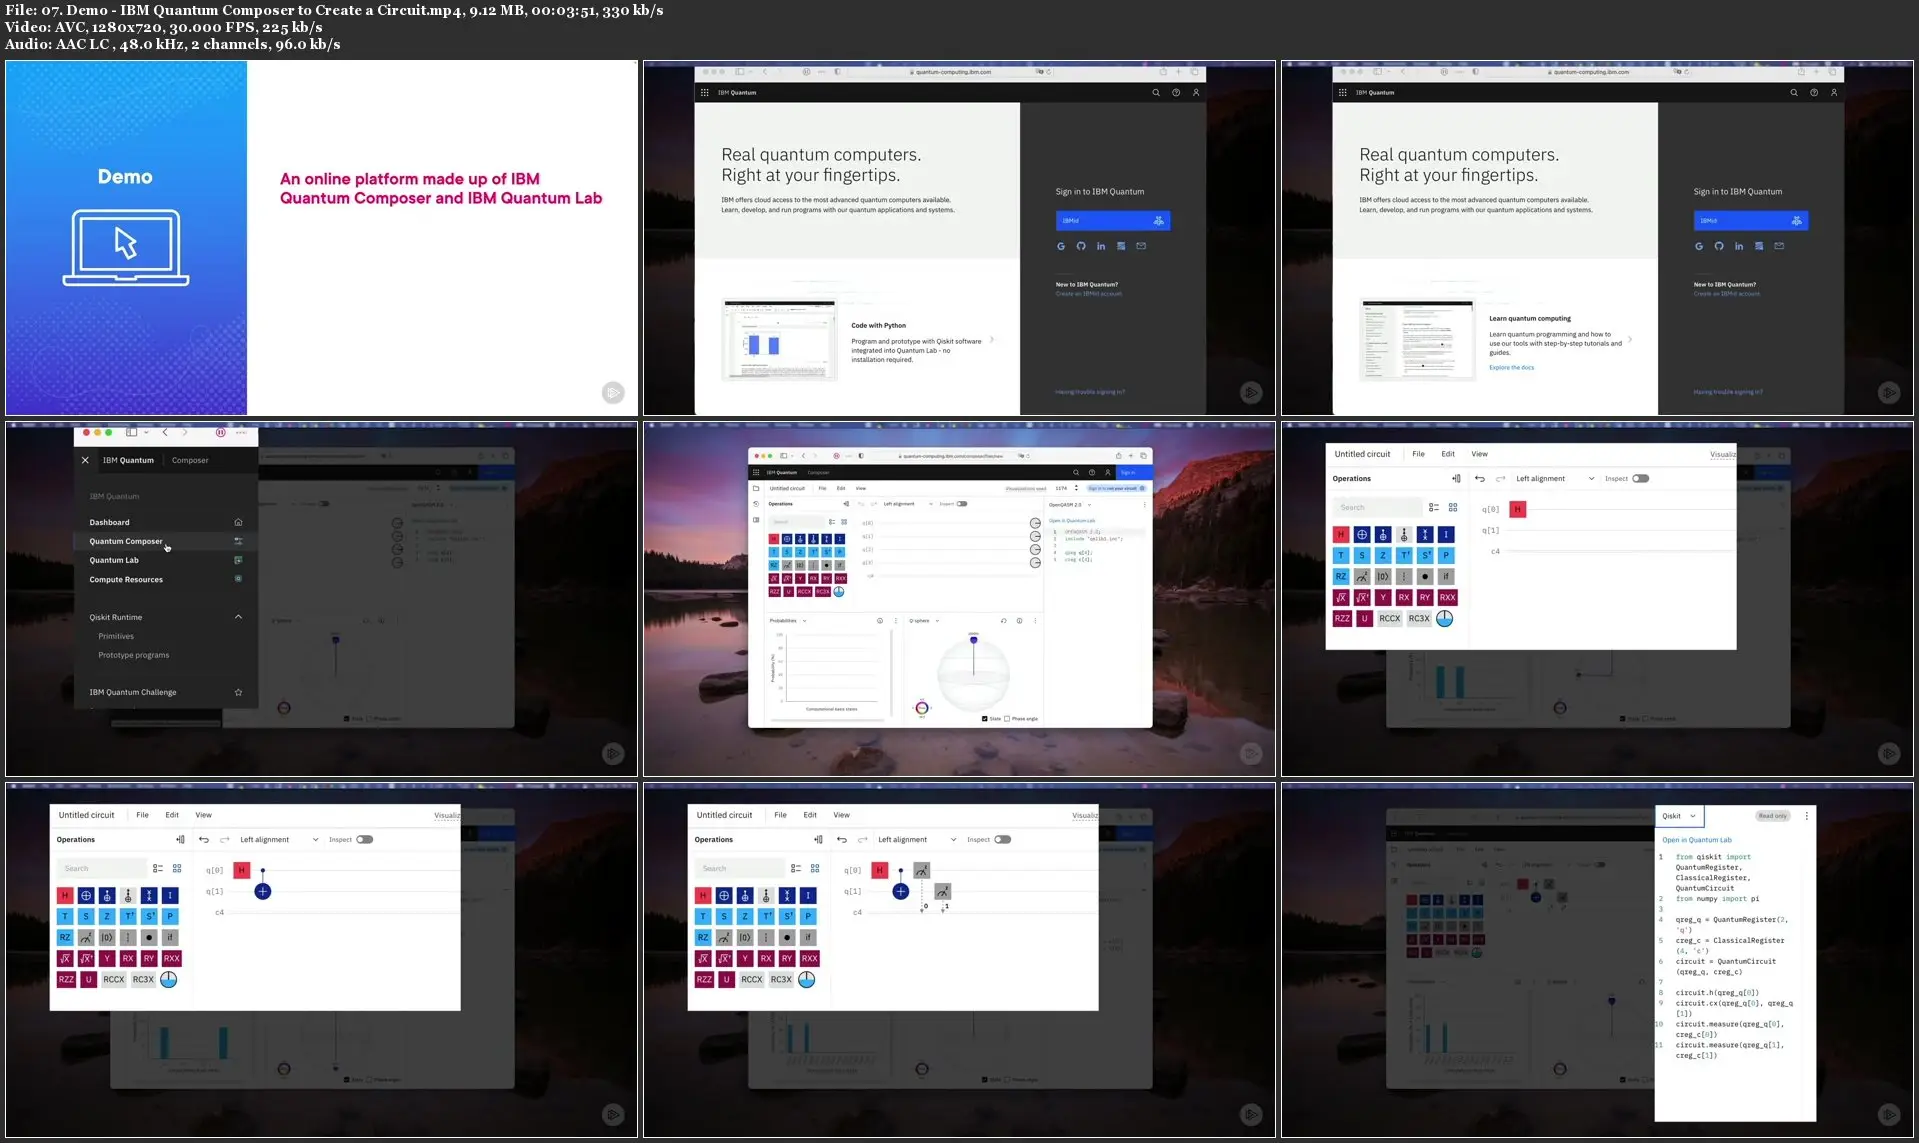Open Left alignment dropdown in H-only circuit frame
1919x1143 pixels.
tap(1555, 479)
